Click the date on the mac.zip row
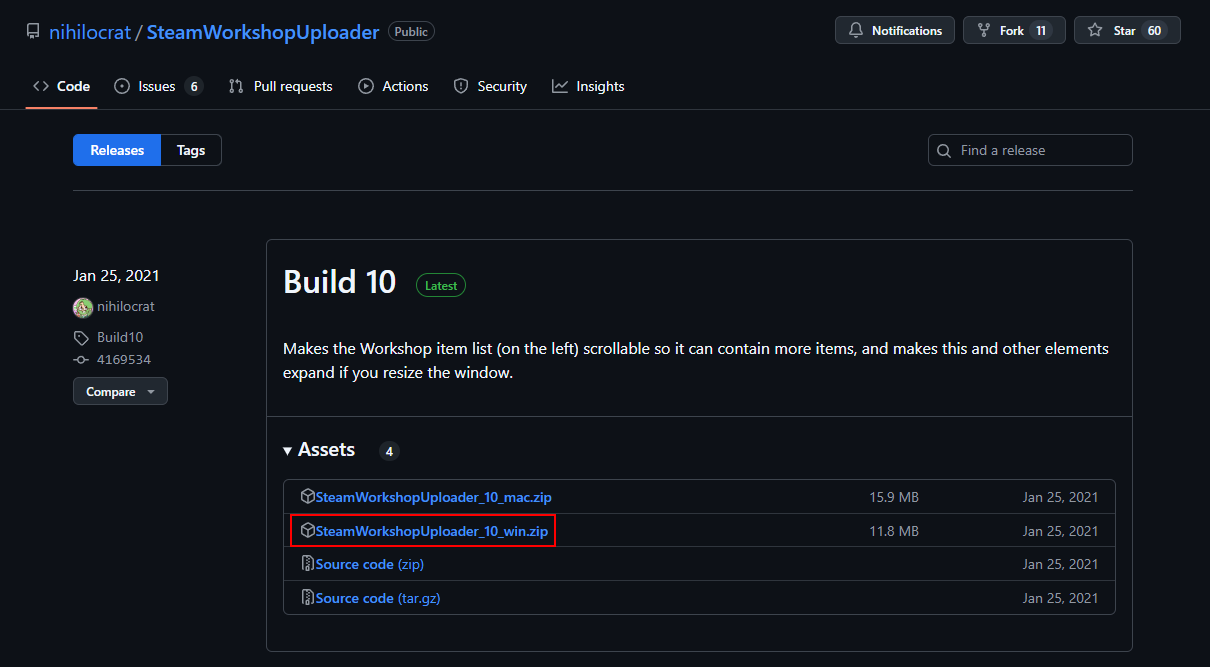1210x667 pixels. pos(1060,497)
